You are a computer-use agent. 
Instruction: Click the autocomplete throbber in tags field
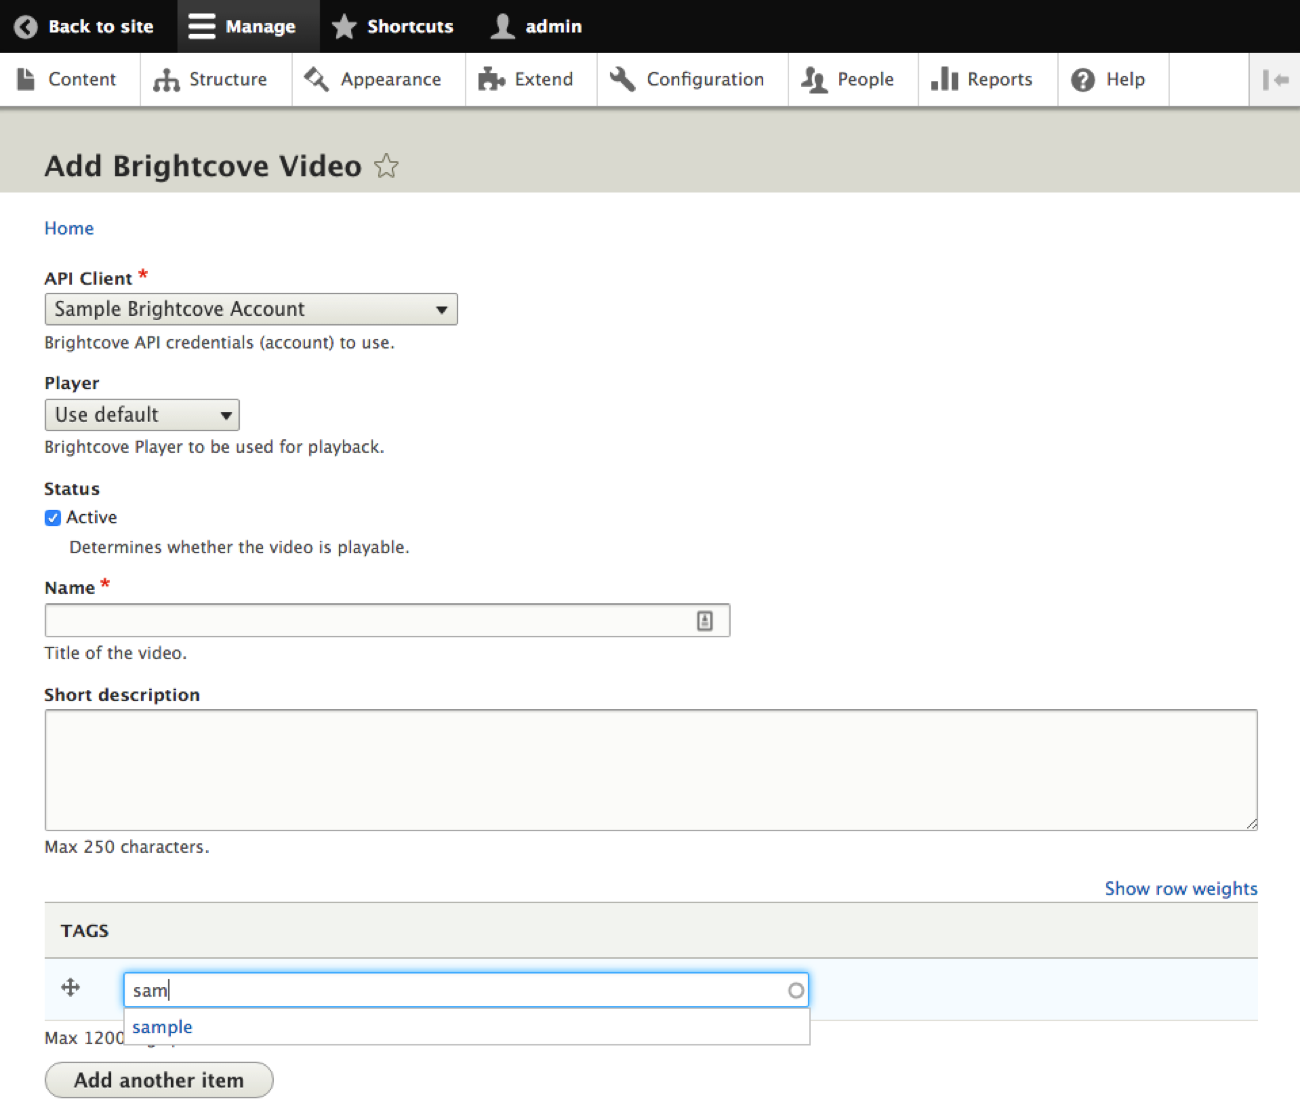[x=796, y=990]
